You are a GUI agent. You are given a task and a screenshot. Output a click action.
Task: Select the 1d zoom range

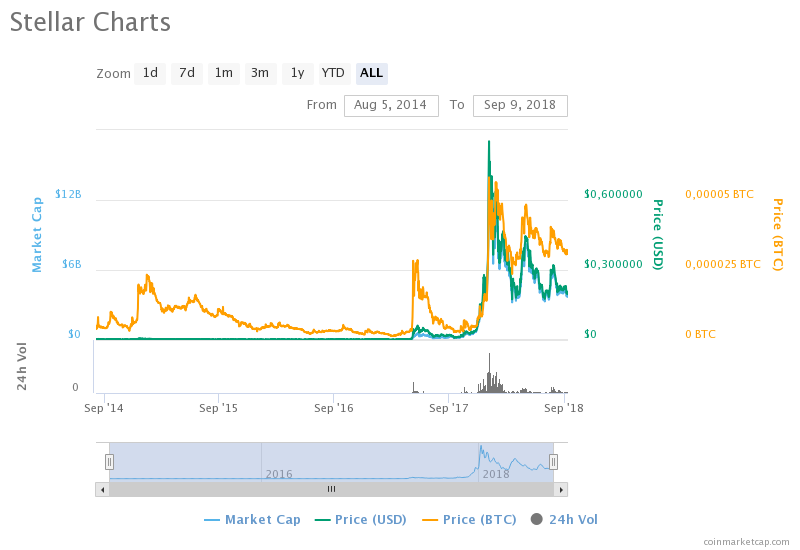(150, 73)
